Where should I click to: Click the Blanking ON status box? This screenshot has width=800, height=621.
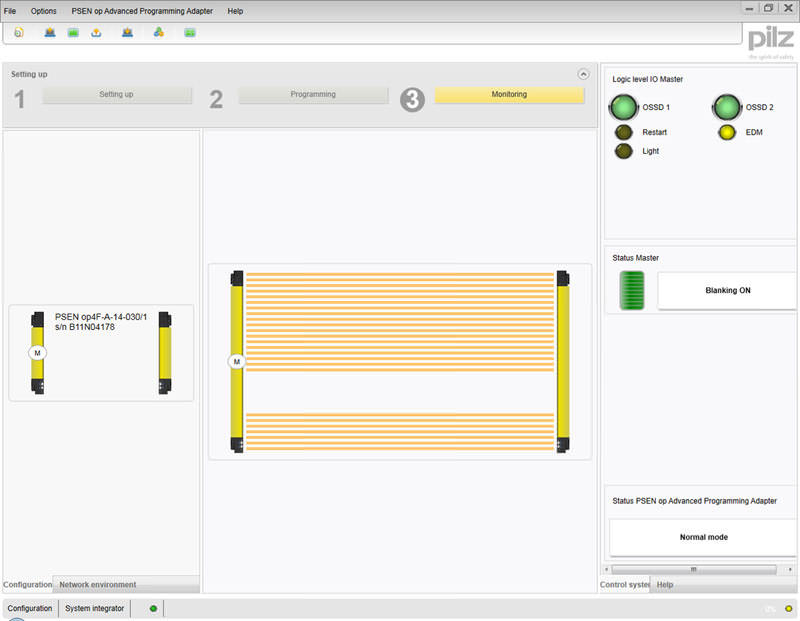[727, 290]
